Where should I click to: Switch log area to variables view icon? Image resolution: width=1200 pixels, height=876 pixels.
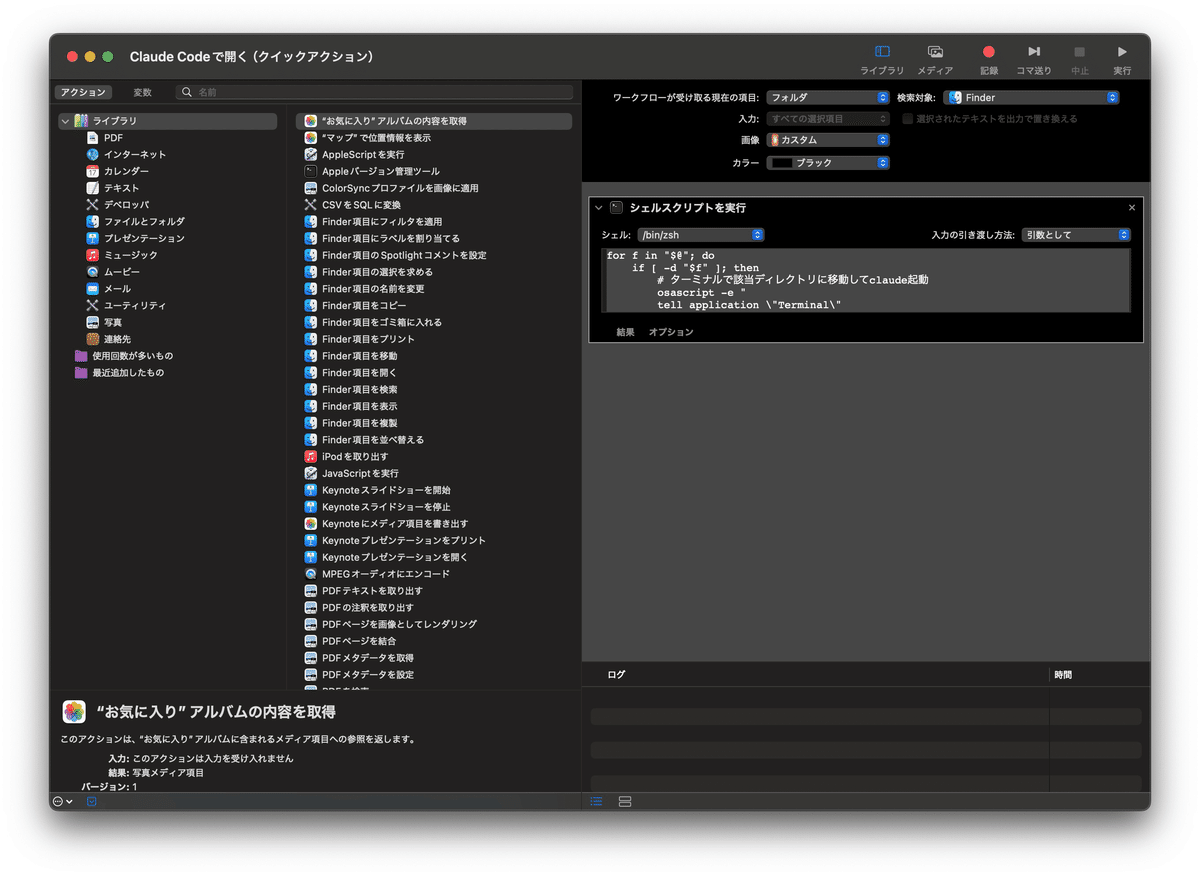[x=625, y=802]
